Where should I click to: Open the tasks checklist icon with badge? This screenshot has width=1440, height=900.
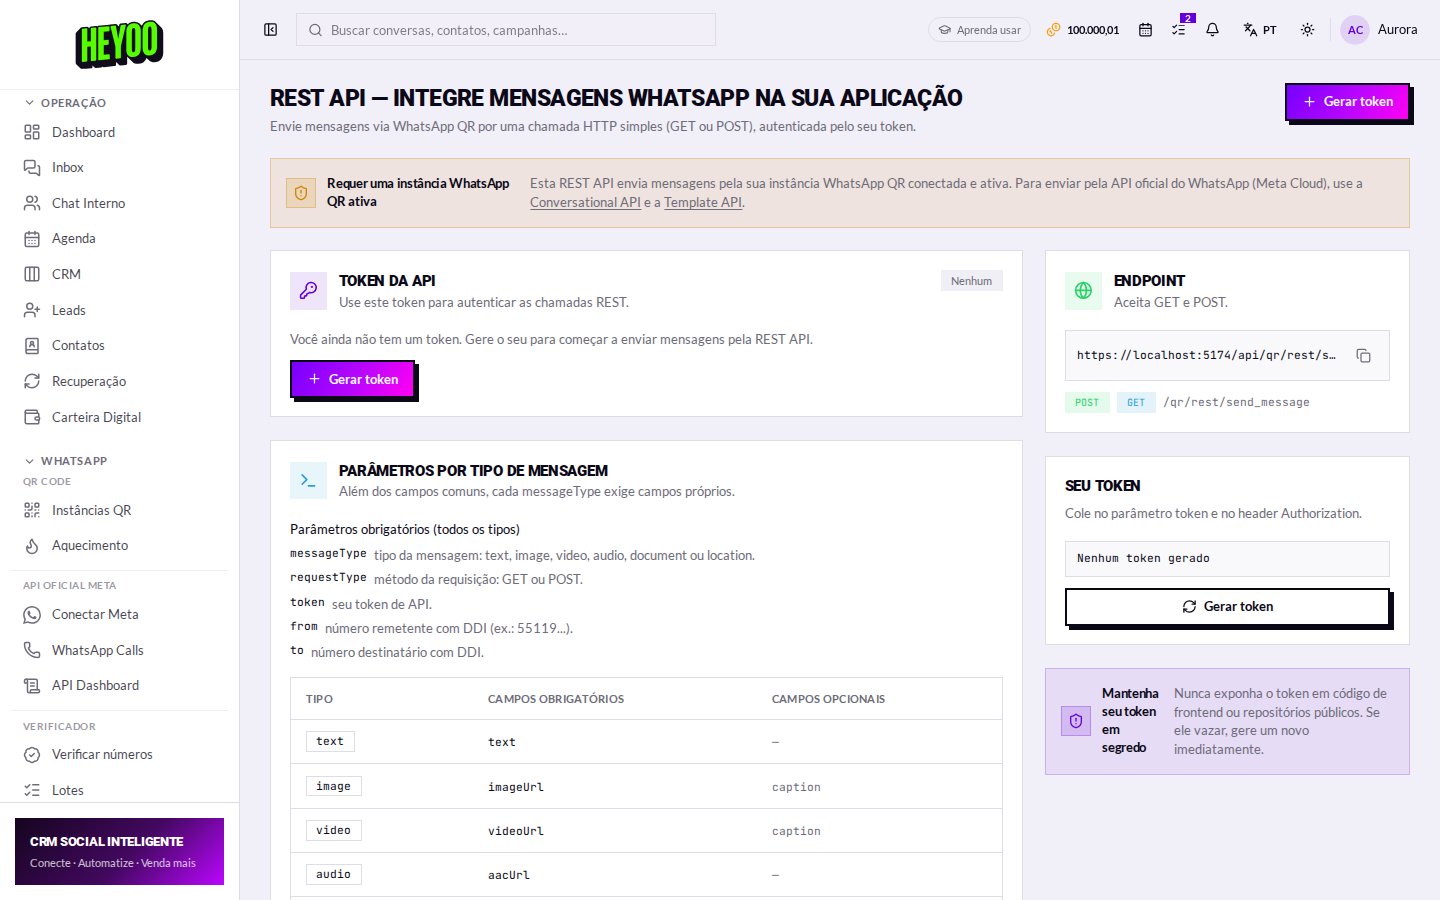click(x=1180, y=28)
